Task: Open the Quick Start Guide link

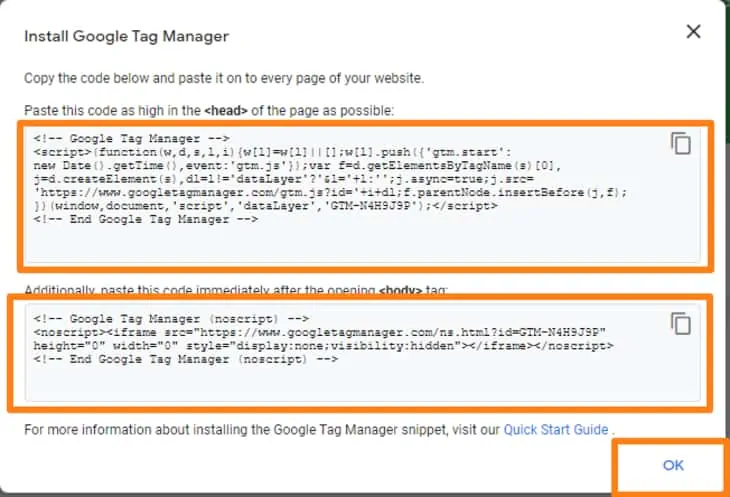Action: pos(556,429)
